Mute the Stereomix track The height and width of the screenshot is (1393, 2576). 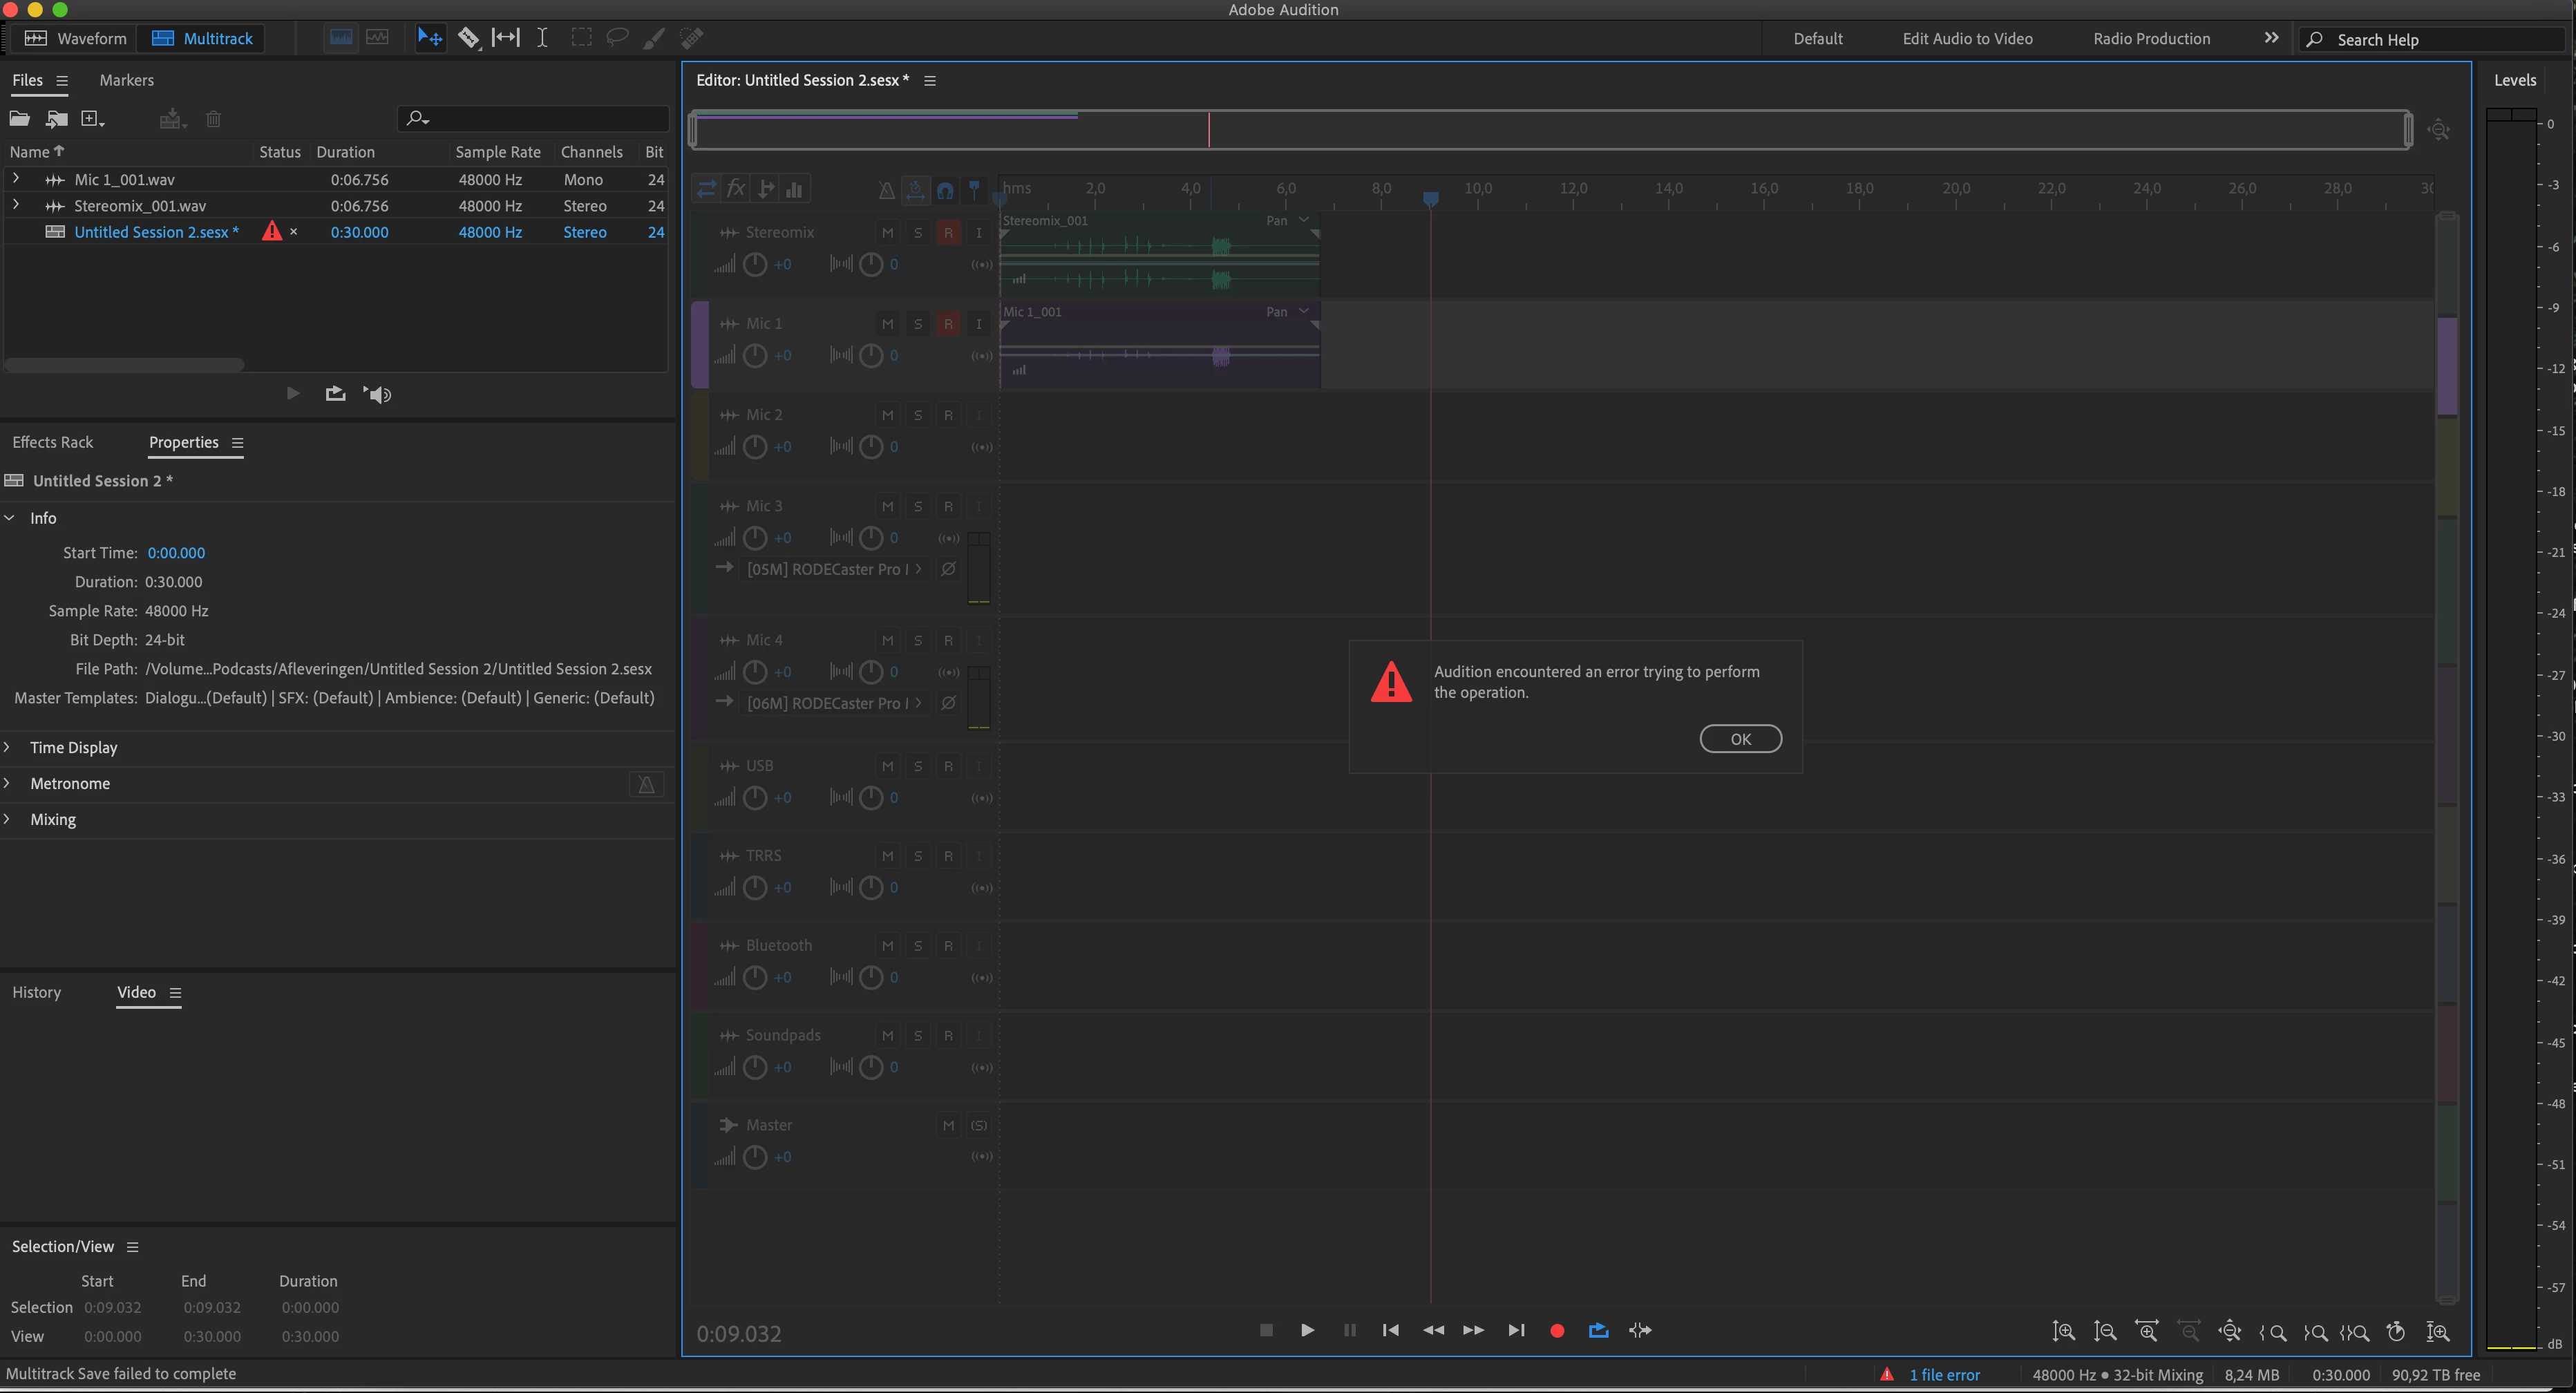[x=887, y=233]
